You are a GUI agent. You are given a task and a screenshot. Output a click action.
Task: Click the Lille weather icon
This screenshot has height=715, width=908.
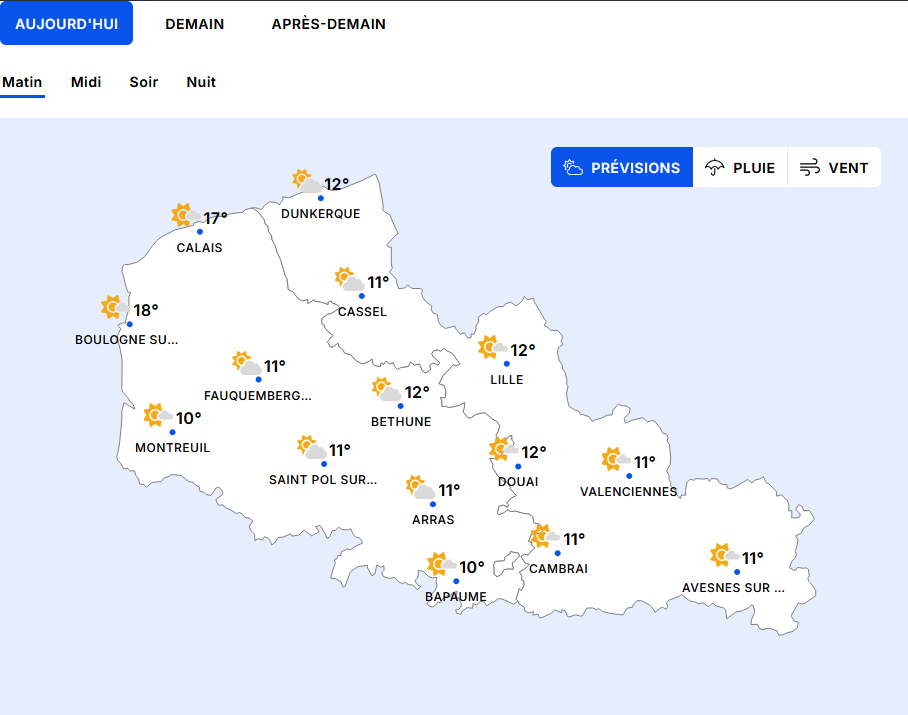point(493,347)
